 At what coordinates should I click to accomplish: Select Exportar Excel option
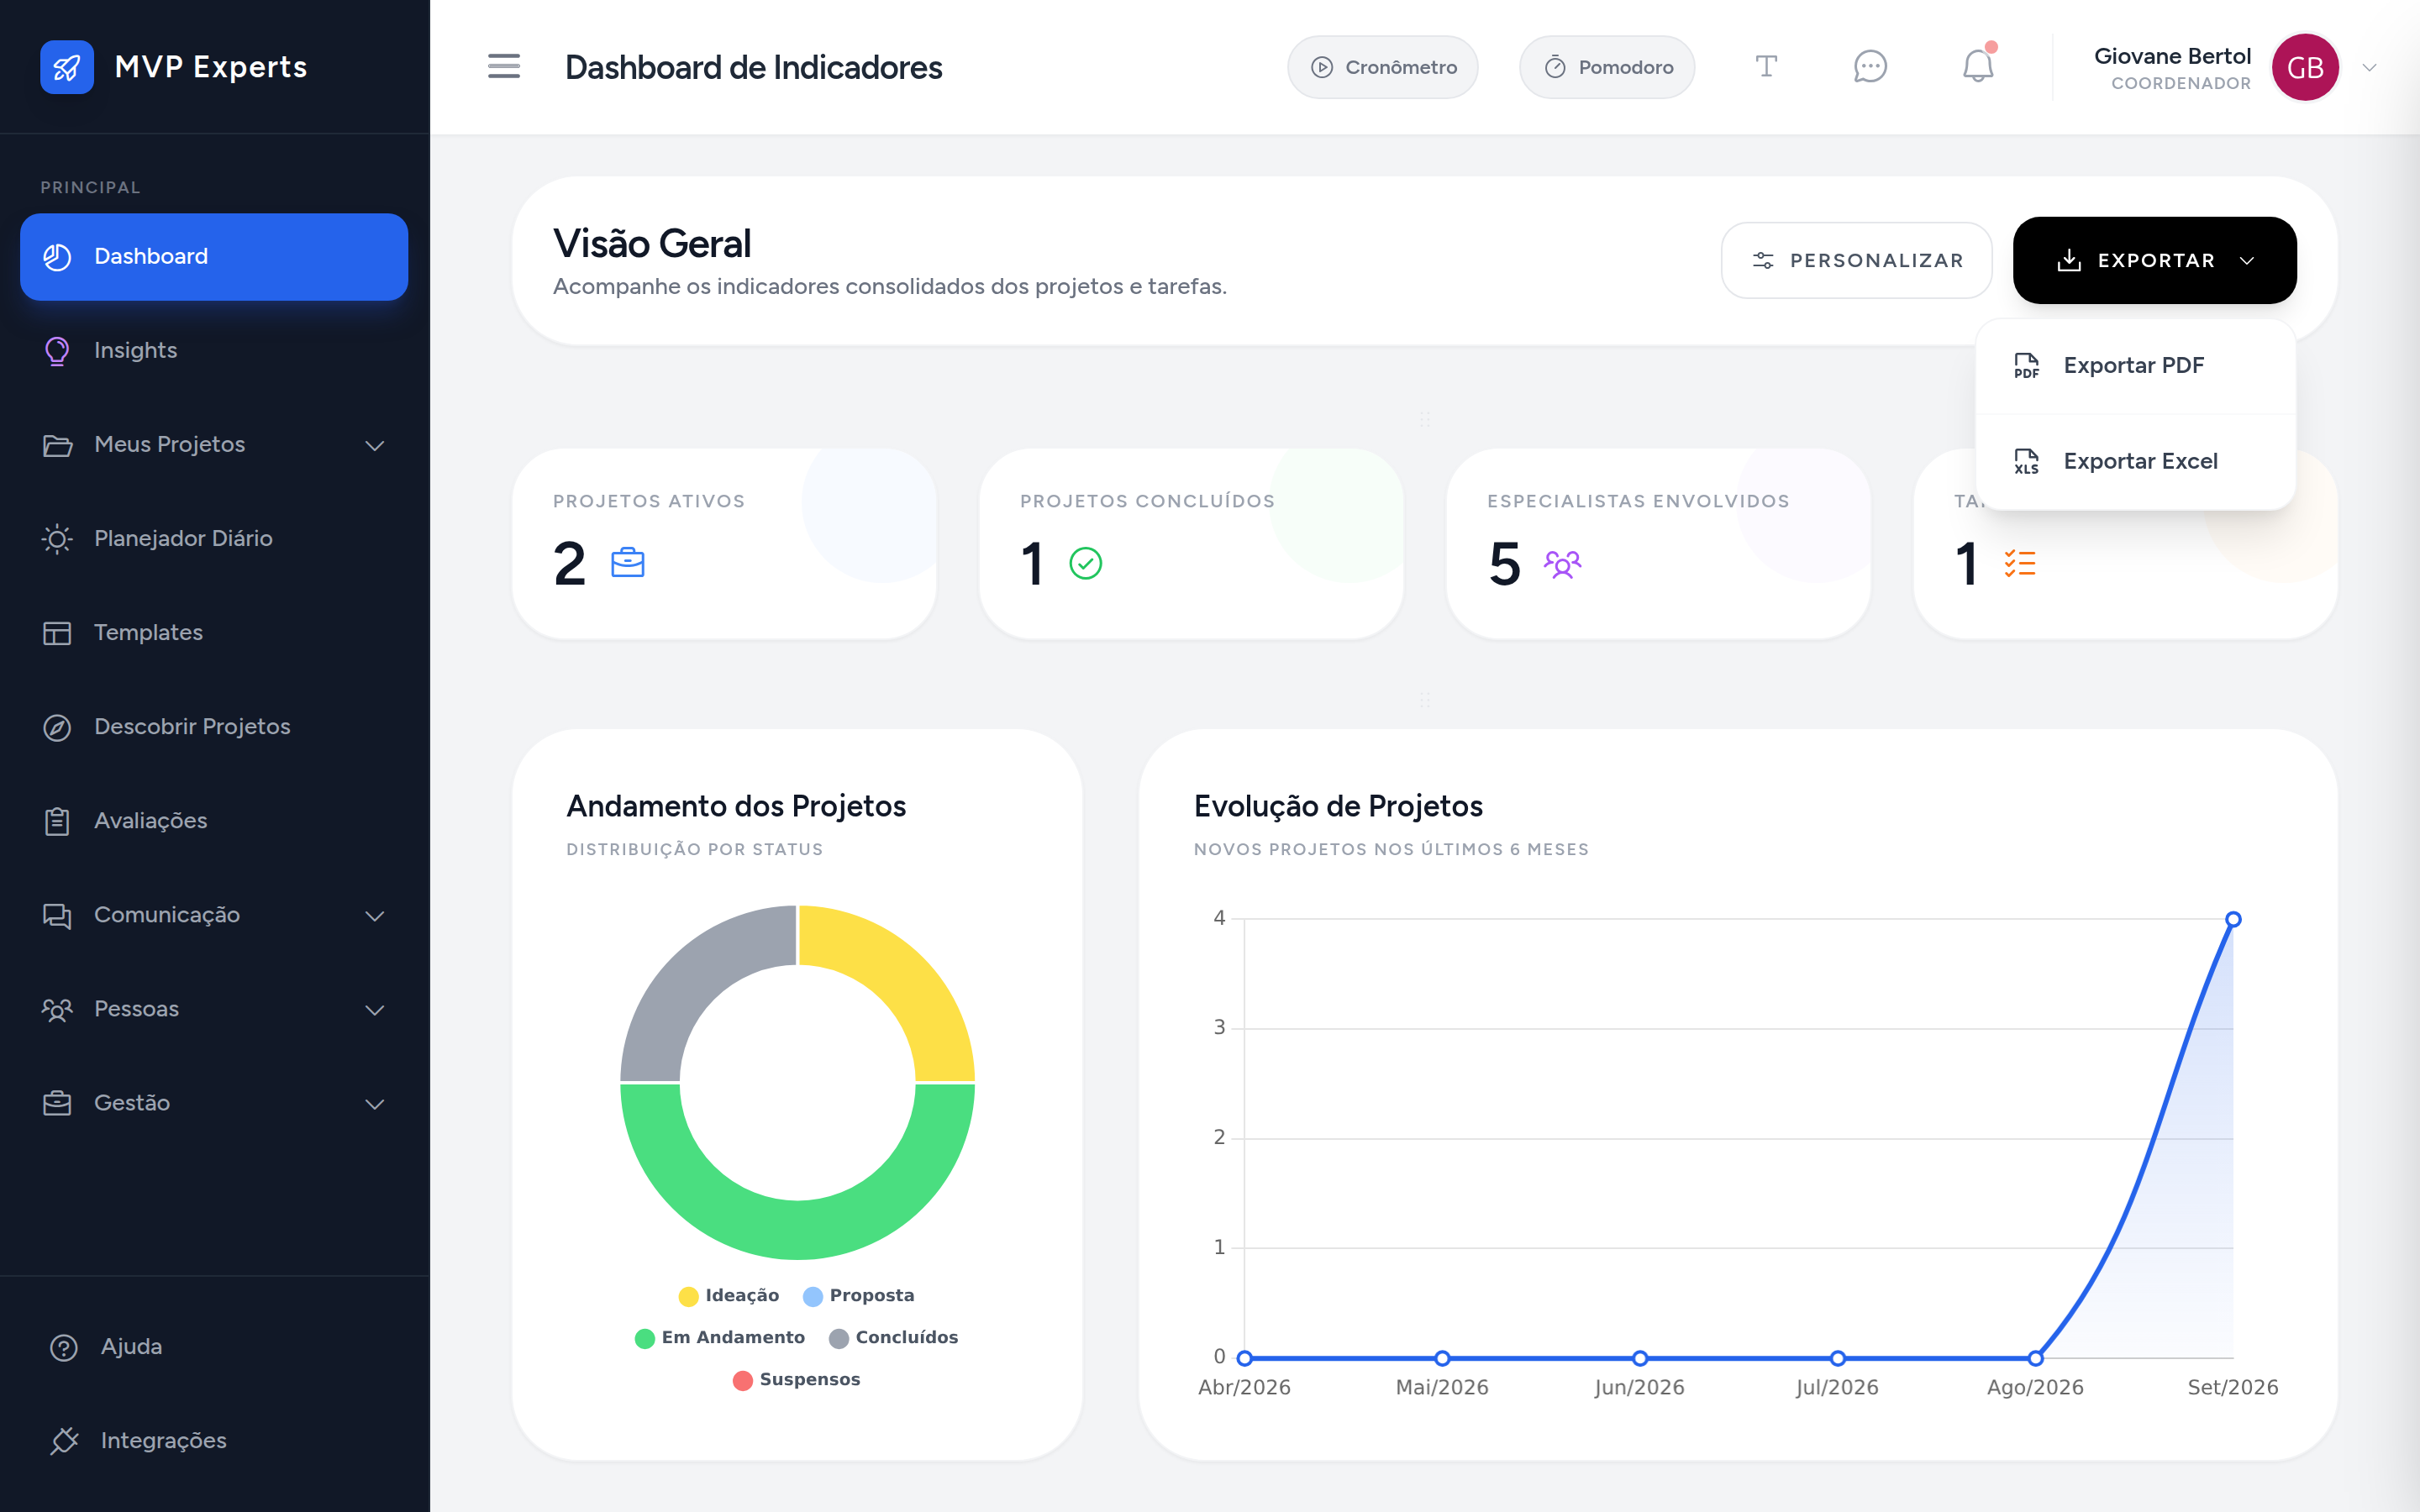2135,461
